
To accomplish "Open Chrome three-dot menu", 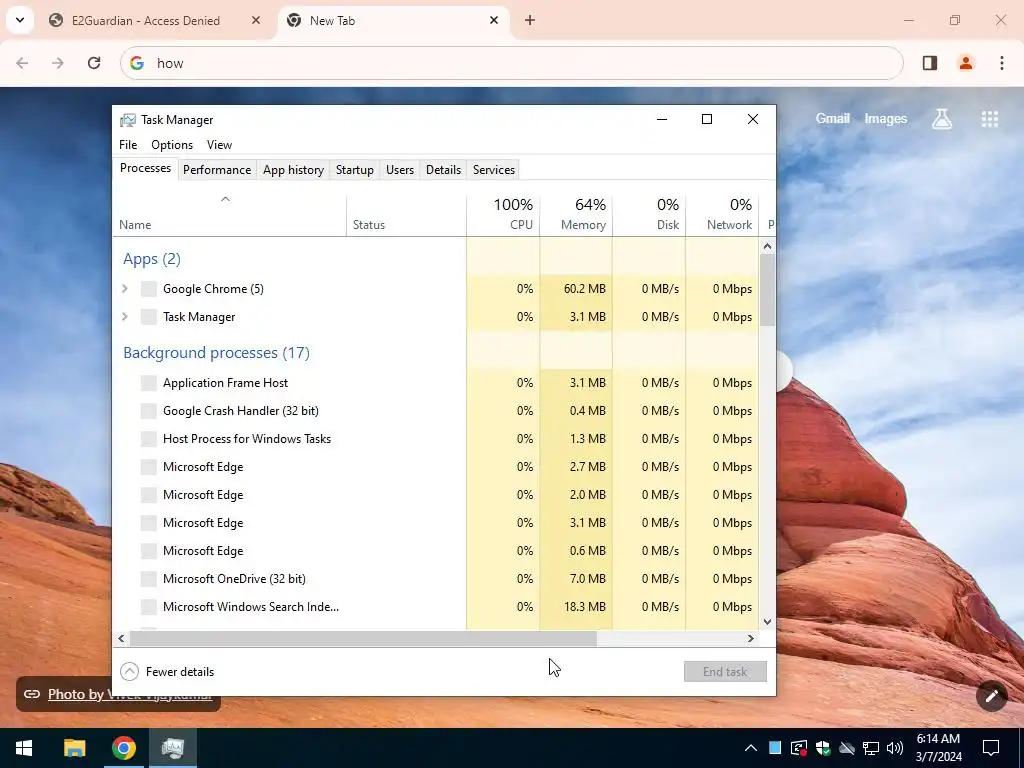I will coord(1002,63).
